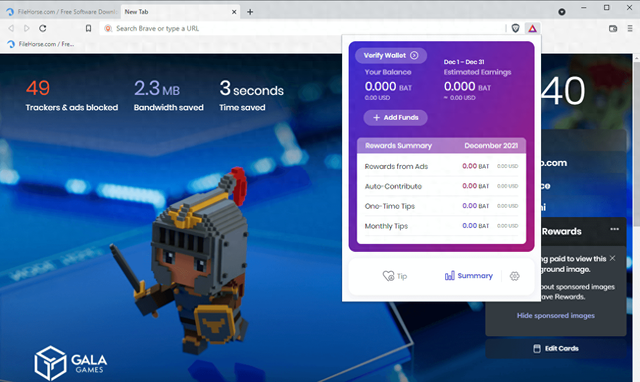Open the Brave Rewards triangle icon
The height and width of the screenshot is (382, 640).
tap(532, 28)
